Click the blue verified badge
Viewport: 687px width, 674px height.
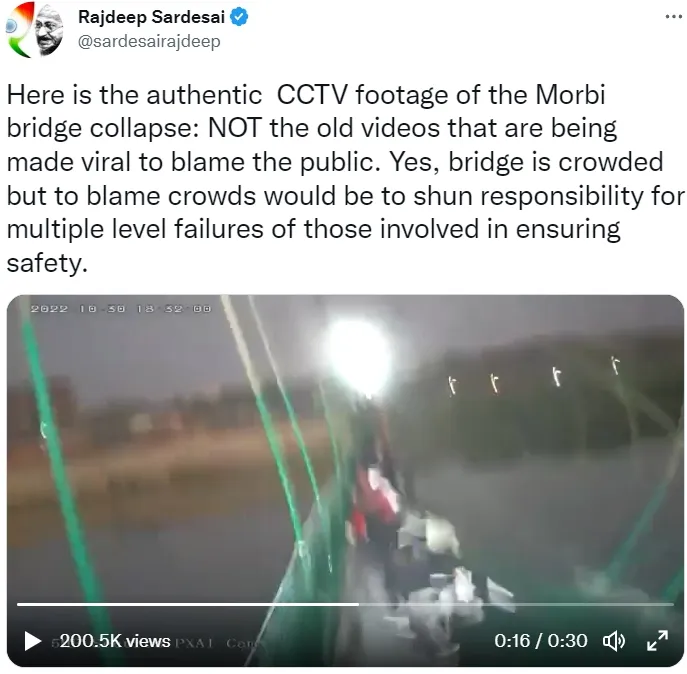(239, 17)
